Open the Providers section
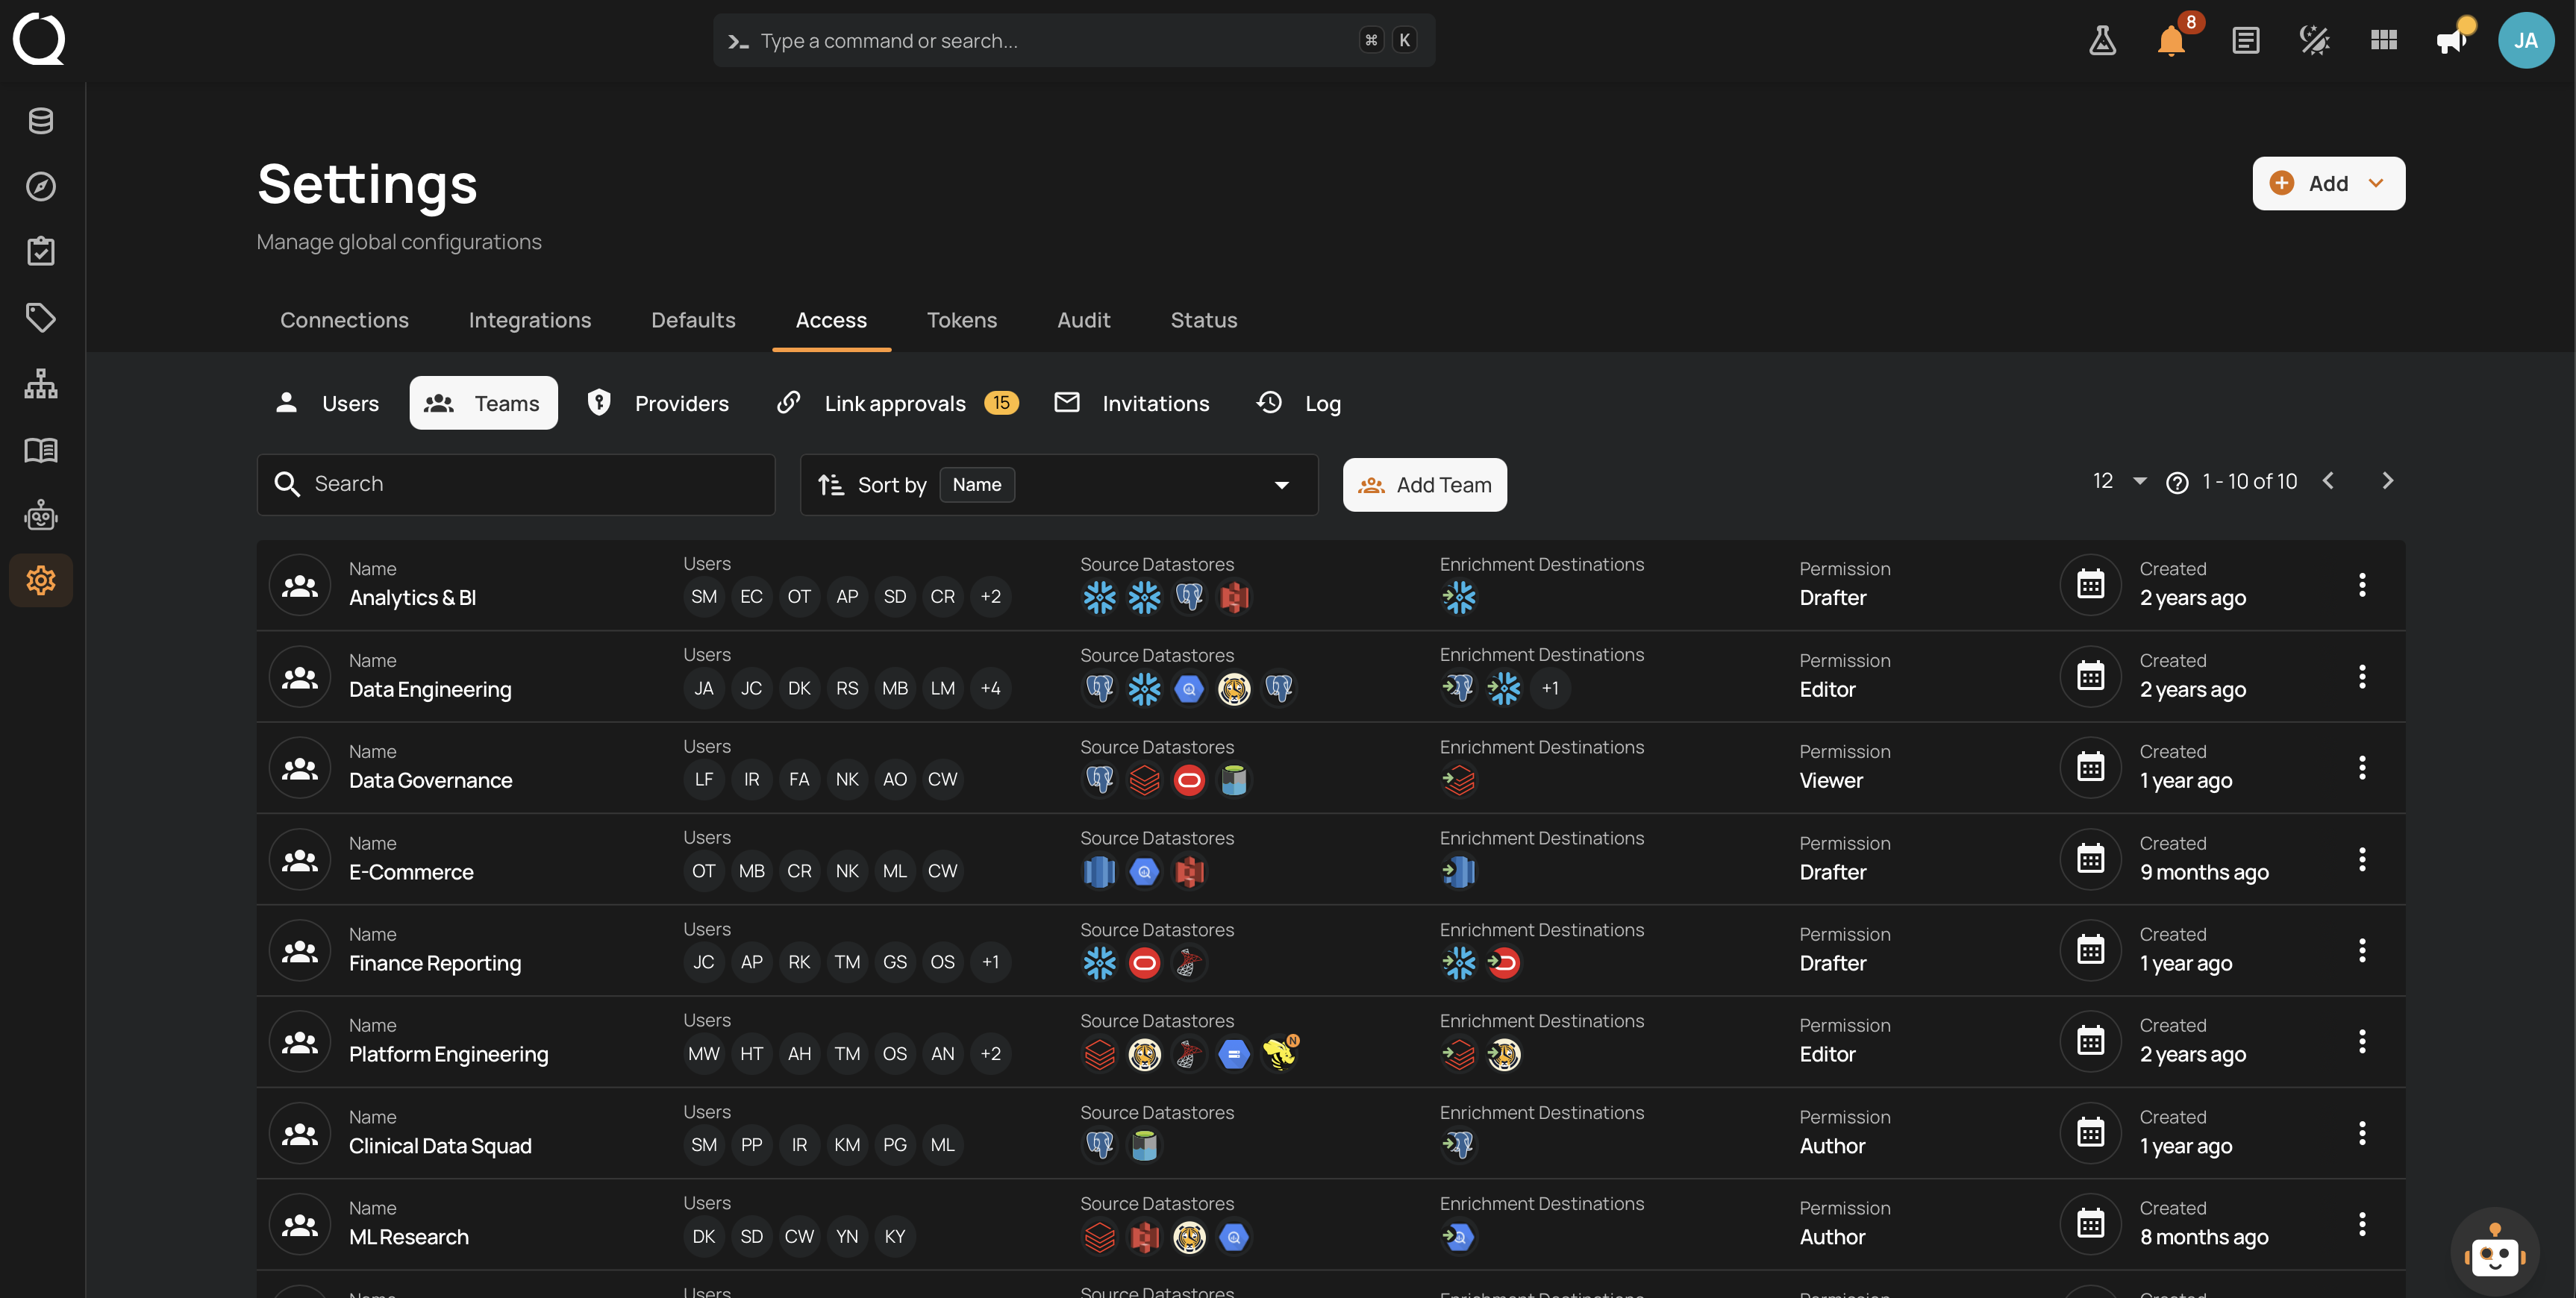The width and height of the screenshot is (2576, 1298). point(658,403)
